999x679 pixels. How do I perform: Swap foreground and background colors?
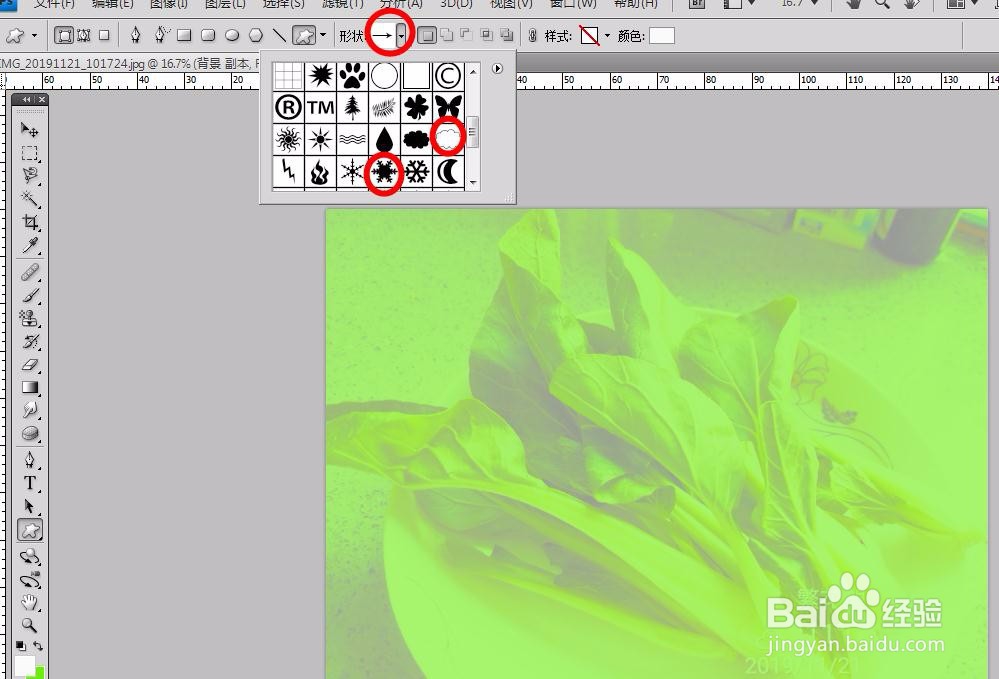click(38, 645)
